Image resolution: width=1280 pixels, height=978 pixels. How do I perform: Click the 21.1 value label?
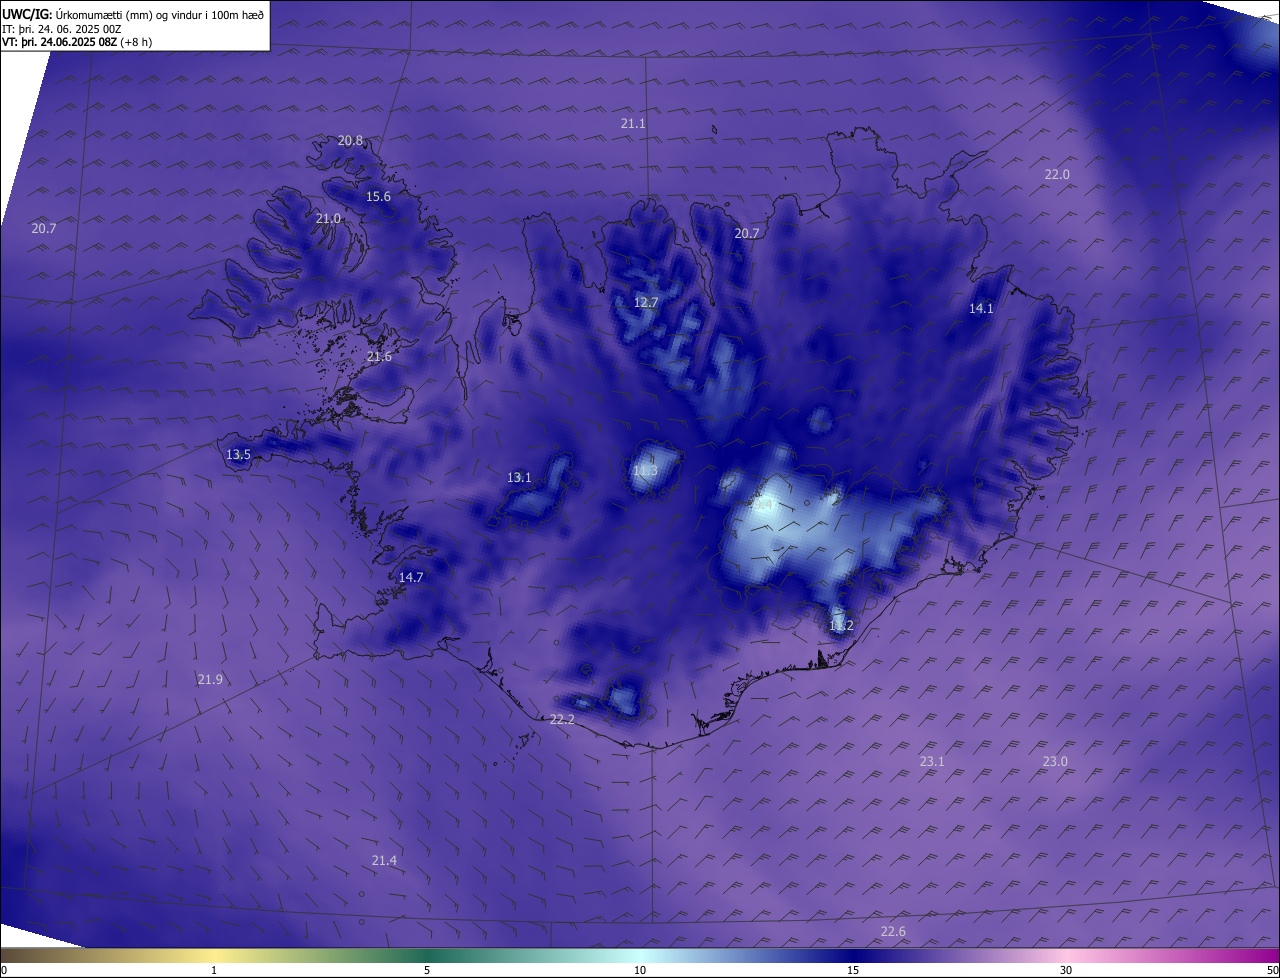tap(633, 124)
